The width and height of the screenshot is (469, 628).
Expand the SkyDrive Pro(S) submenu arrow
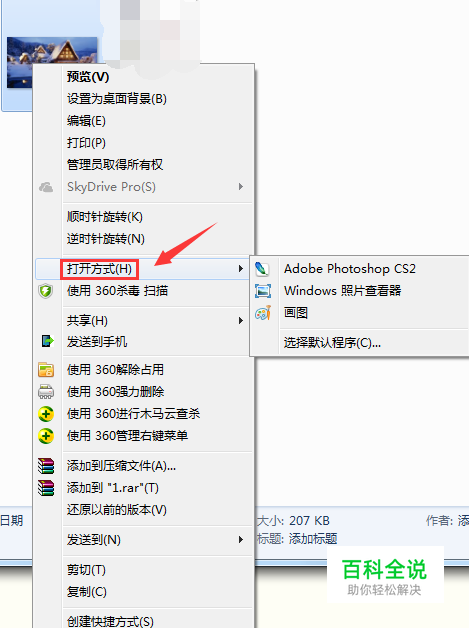[x=241, y=187]
